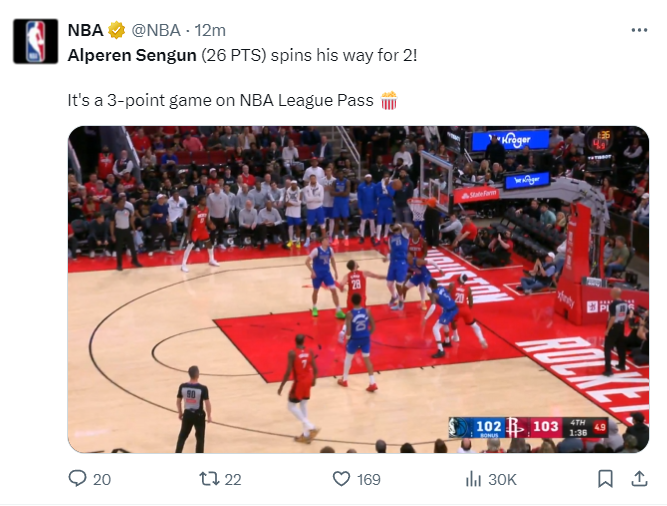The image size is (667, 506).
Task: Click the 30K views count
Action: point(502,480)
